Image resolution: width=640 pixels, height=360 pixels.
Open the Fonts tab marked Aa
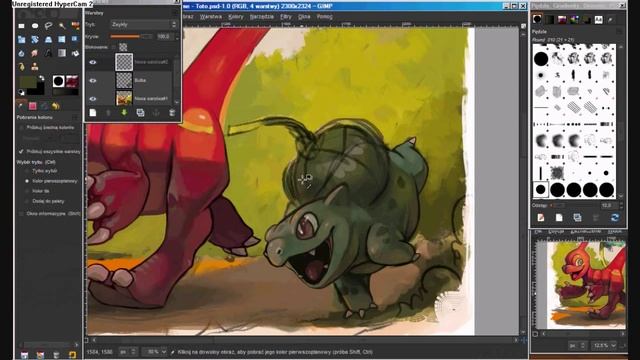point(598,19)
